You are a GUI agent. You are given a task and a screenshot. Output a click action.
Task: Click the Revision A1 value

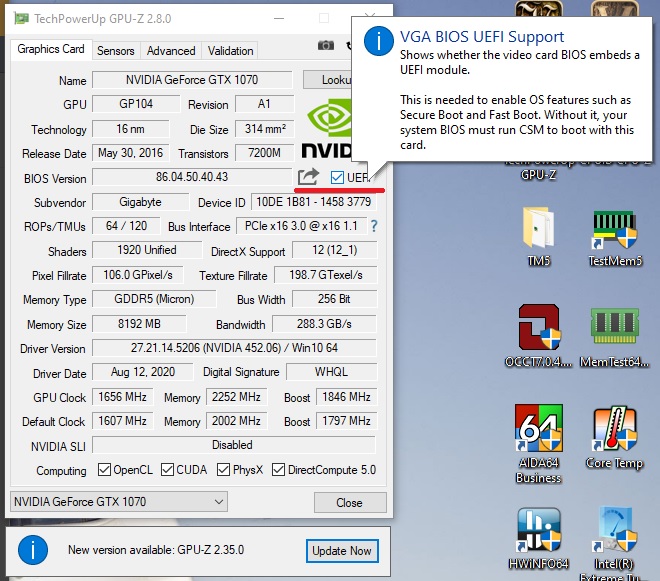tap(265, 104)
